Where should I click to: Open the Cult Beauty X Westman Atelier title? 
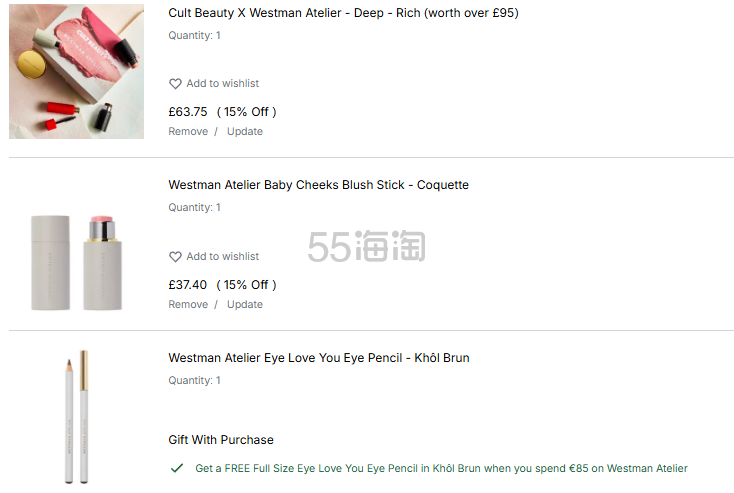(343, 13)
